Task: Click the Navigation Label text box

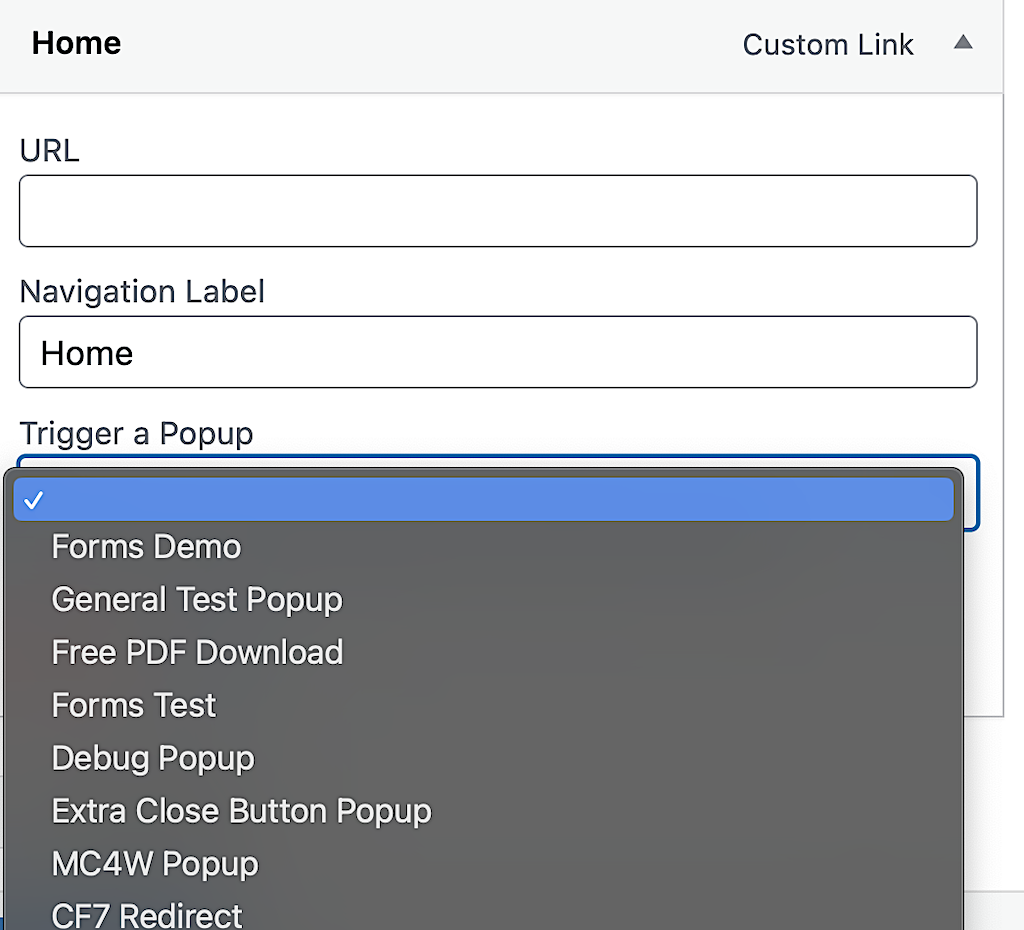Action: (x=498, y=352)
